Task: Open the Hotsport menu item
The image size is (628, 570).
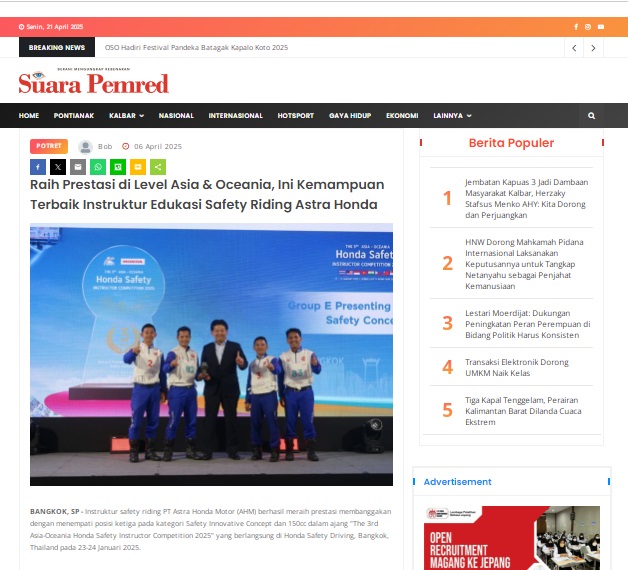Action: [x=296, y=116]
